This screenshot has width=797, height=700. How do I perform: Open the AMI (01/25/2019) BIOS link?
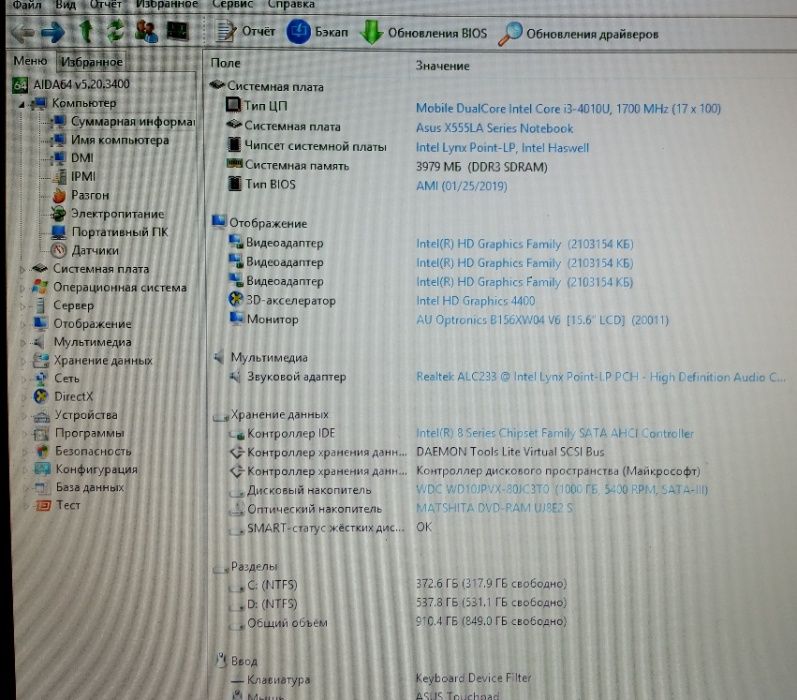pyautogui.click(x=462, y=186)
